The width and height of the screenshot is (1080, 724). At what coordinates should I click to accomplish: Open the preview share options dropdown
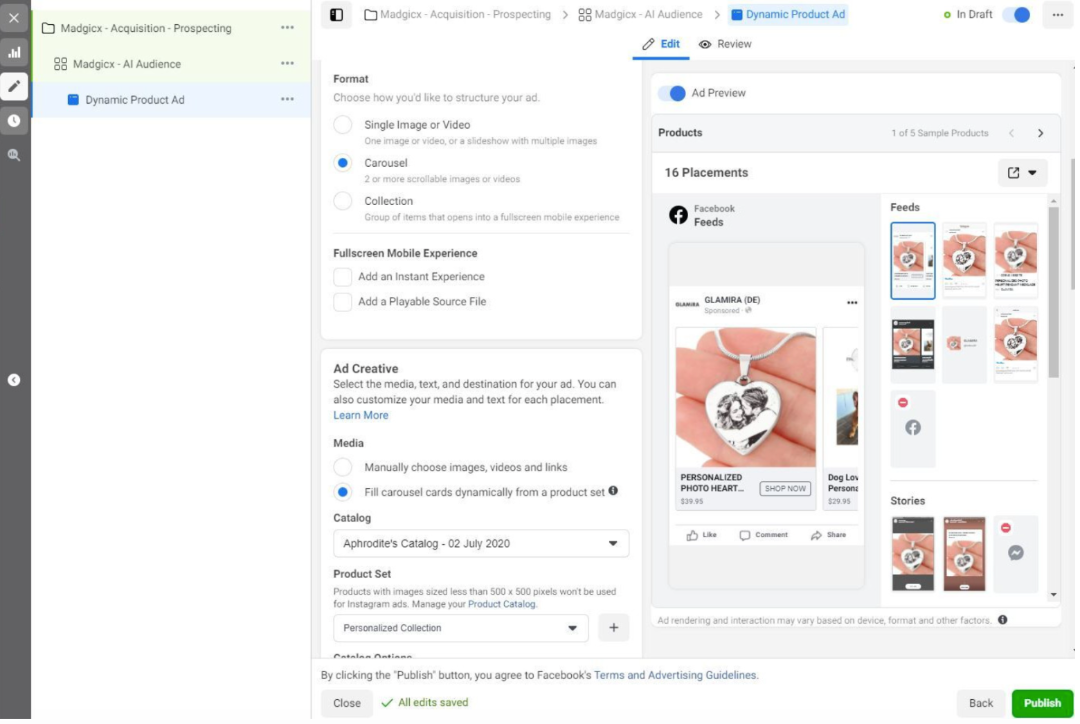pyautogui.click(x=1022, y=173)
